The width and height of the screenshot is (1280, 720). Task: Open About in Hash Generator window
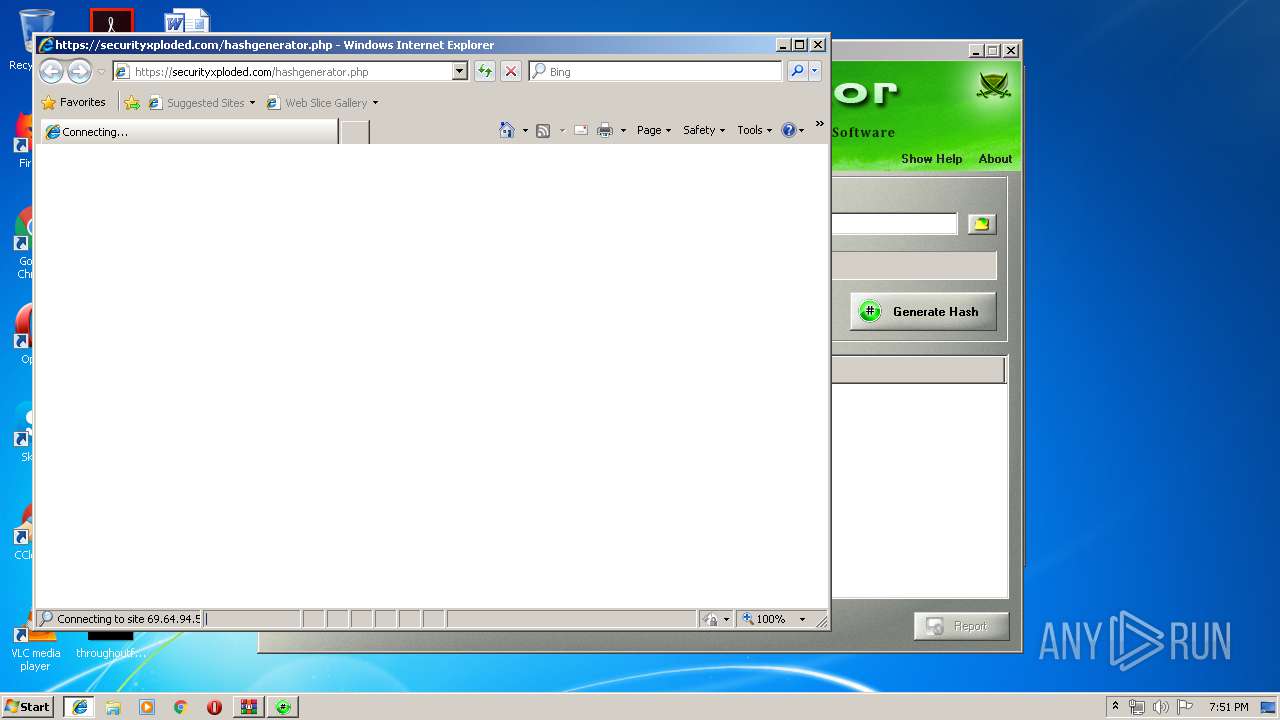coord(995,159)
